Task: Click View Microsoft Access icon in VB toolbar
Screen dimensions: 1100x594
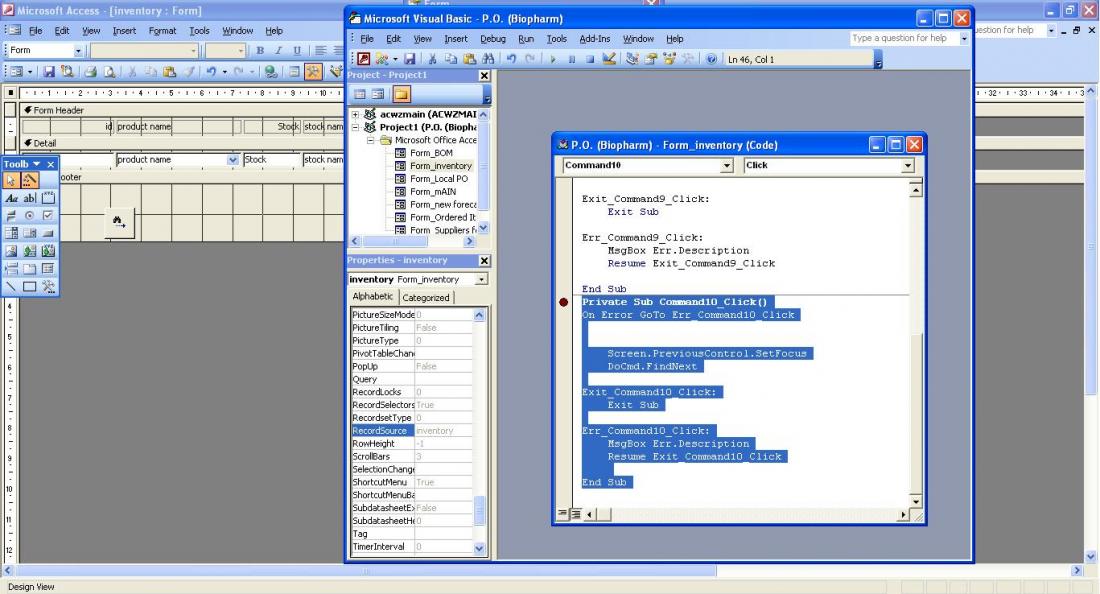Action: [x=363, y=59]
